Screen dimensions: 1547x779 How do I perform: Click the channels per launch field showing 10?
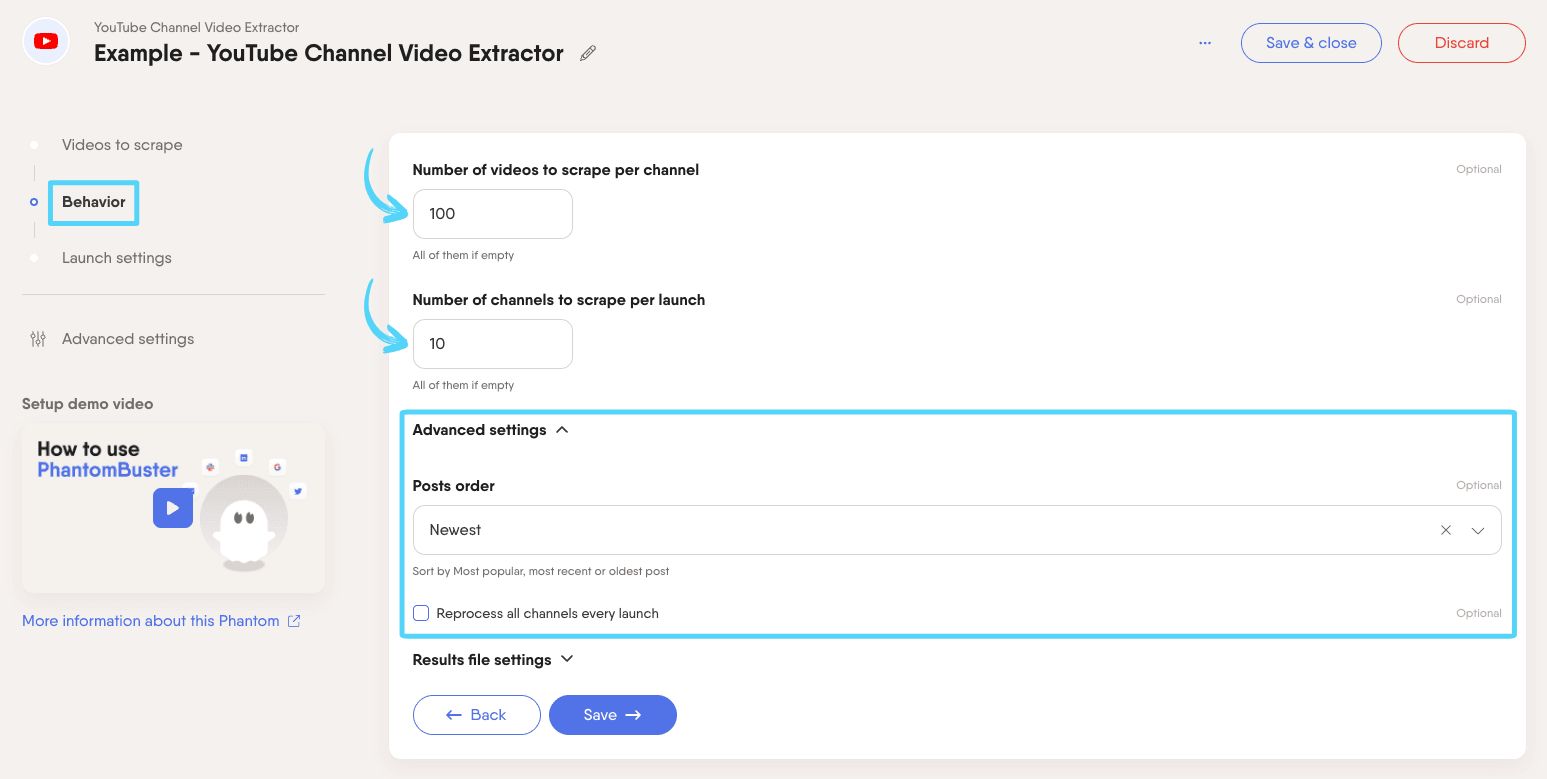pyautogui.click(x=493, y=344)
